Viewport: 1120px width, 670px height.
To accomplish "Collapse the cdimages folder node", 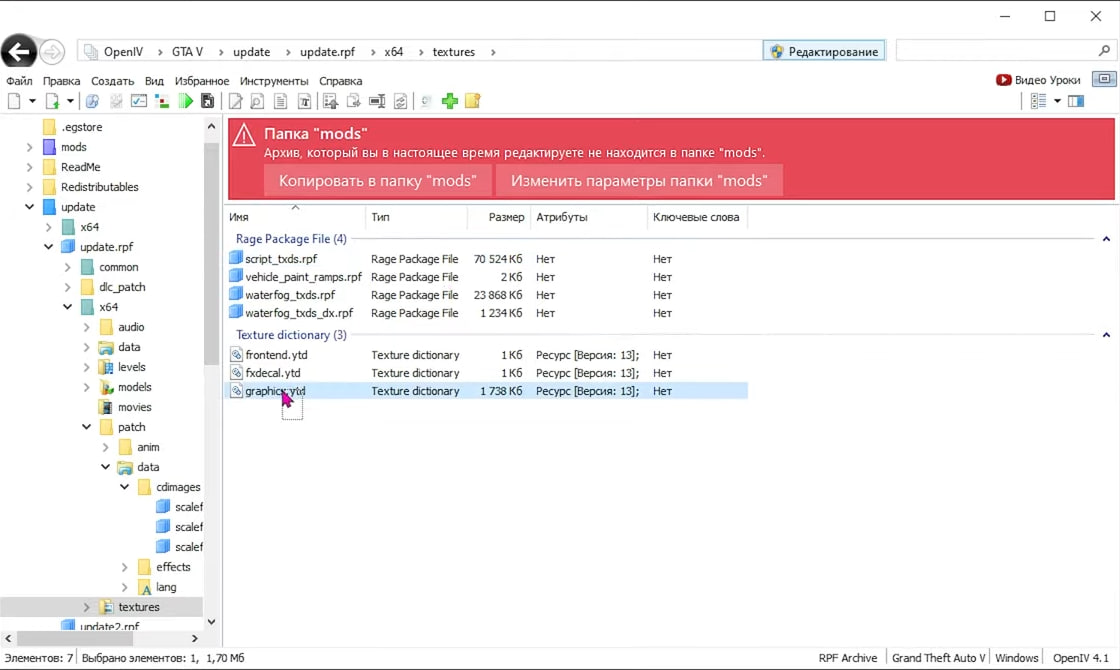I will click(x=124, y=487).
